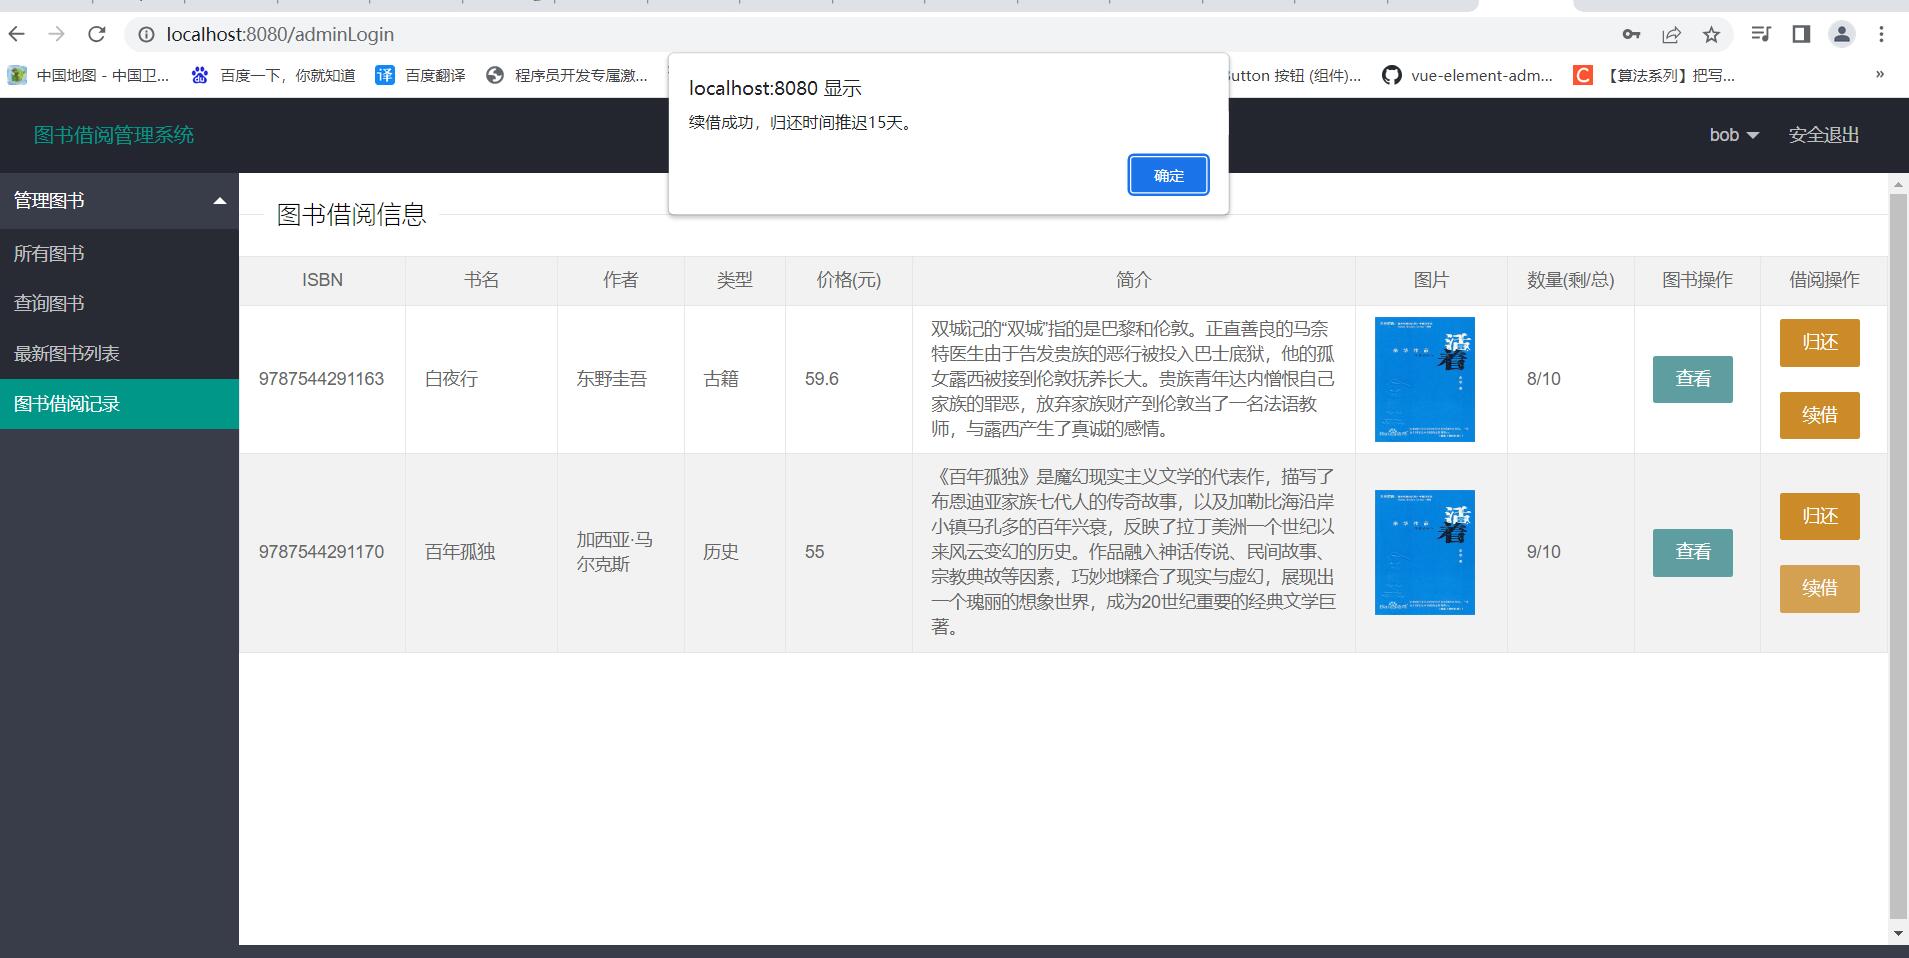Open 中国地图 bookmark
Viewport: 1909px width, 958px height.
[x=89, y=75]
